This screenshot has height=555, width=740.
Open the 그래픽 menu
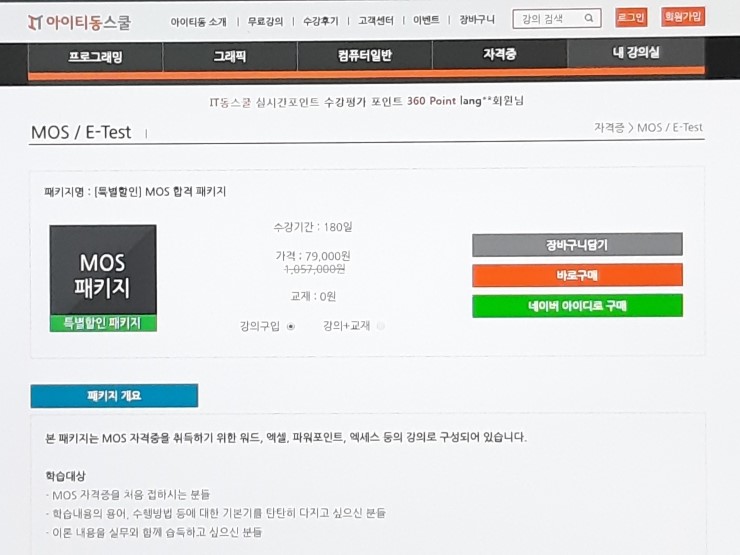tap(230, 56)
